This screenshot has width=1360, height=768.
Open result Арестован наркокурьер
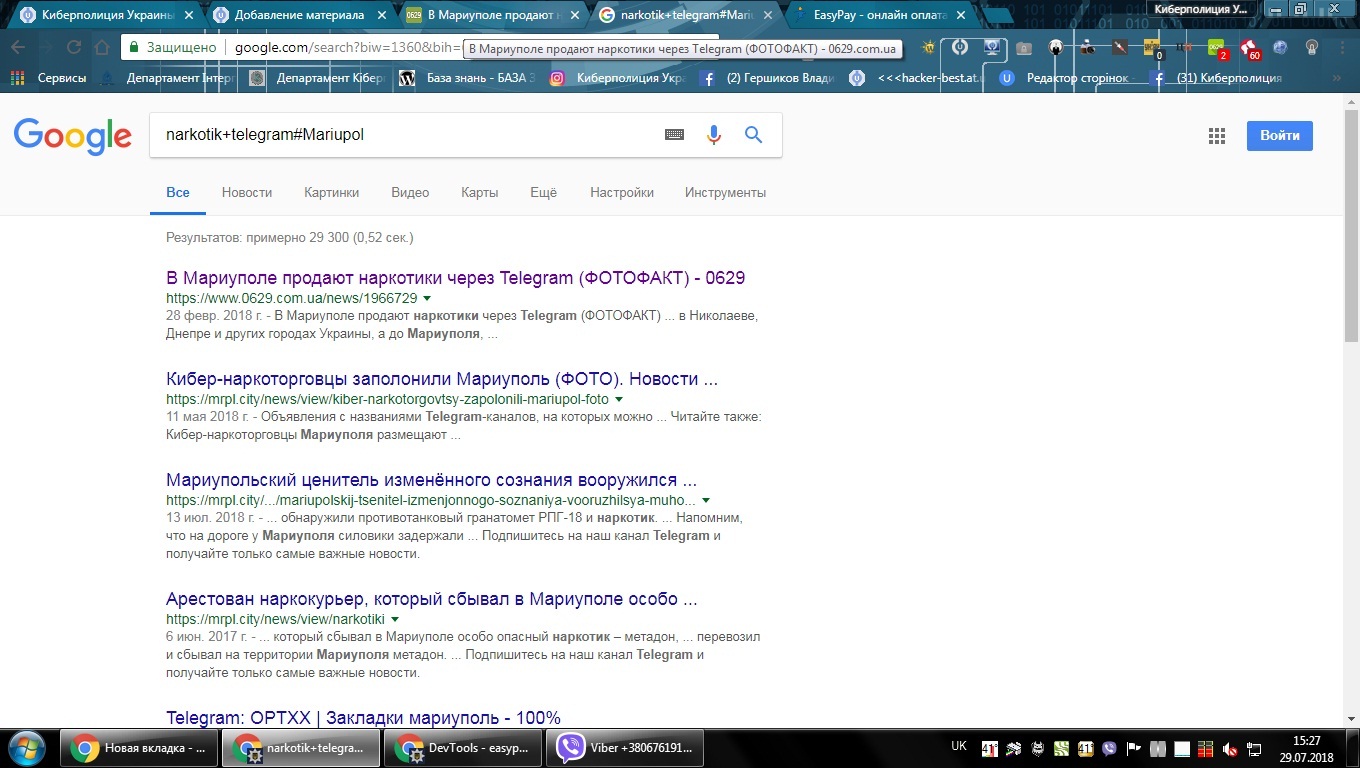pos(431,599)
